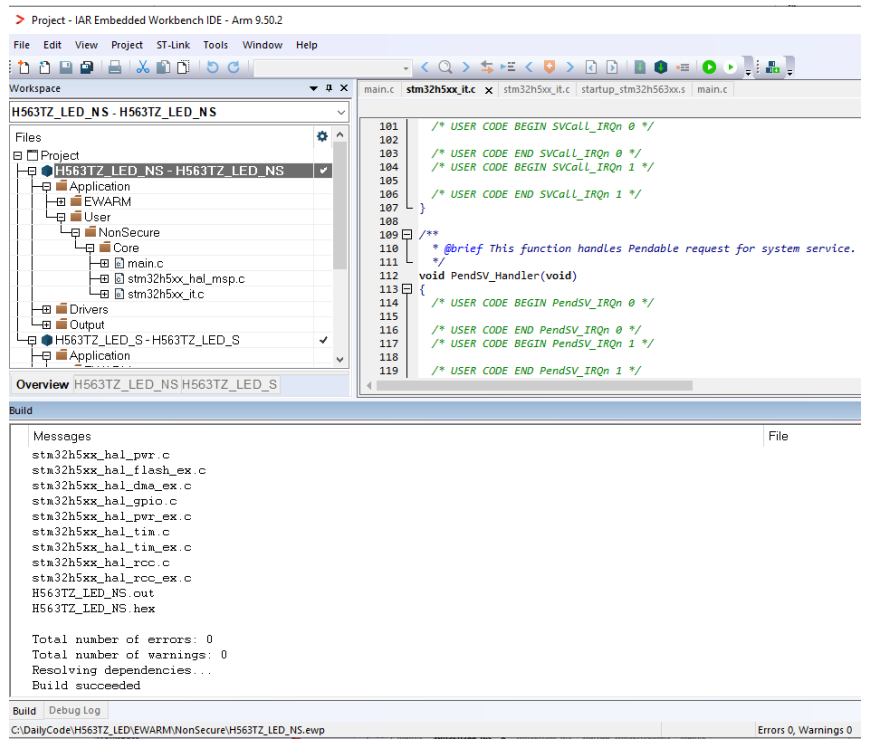Click the Undo arrow icon
The width and height of the screenshot is (873, 750).
pos(213,67)
